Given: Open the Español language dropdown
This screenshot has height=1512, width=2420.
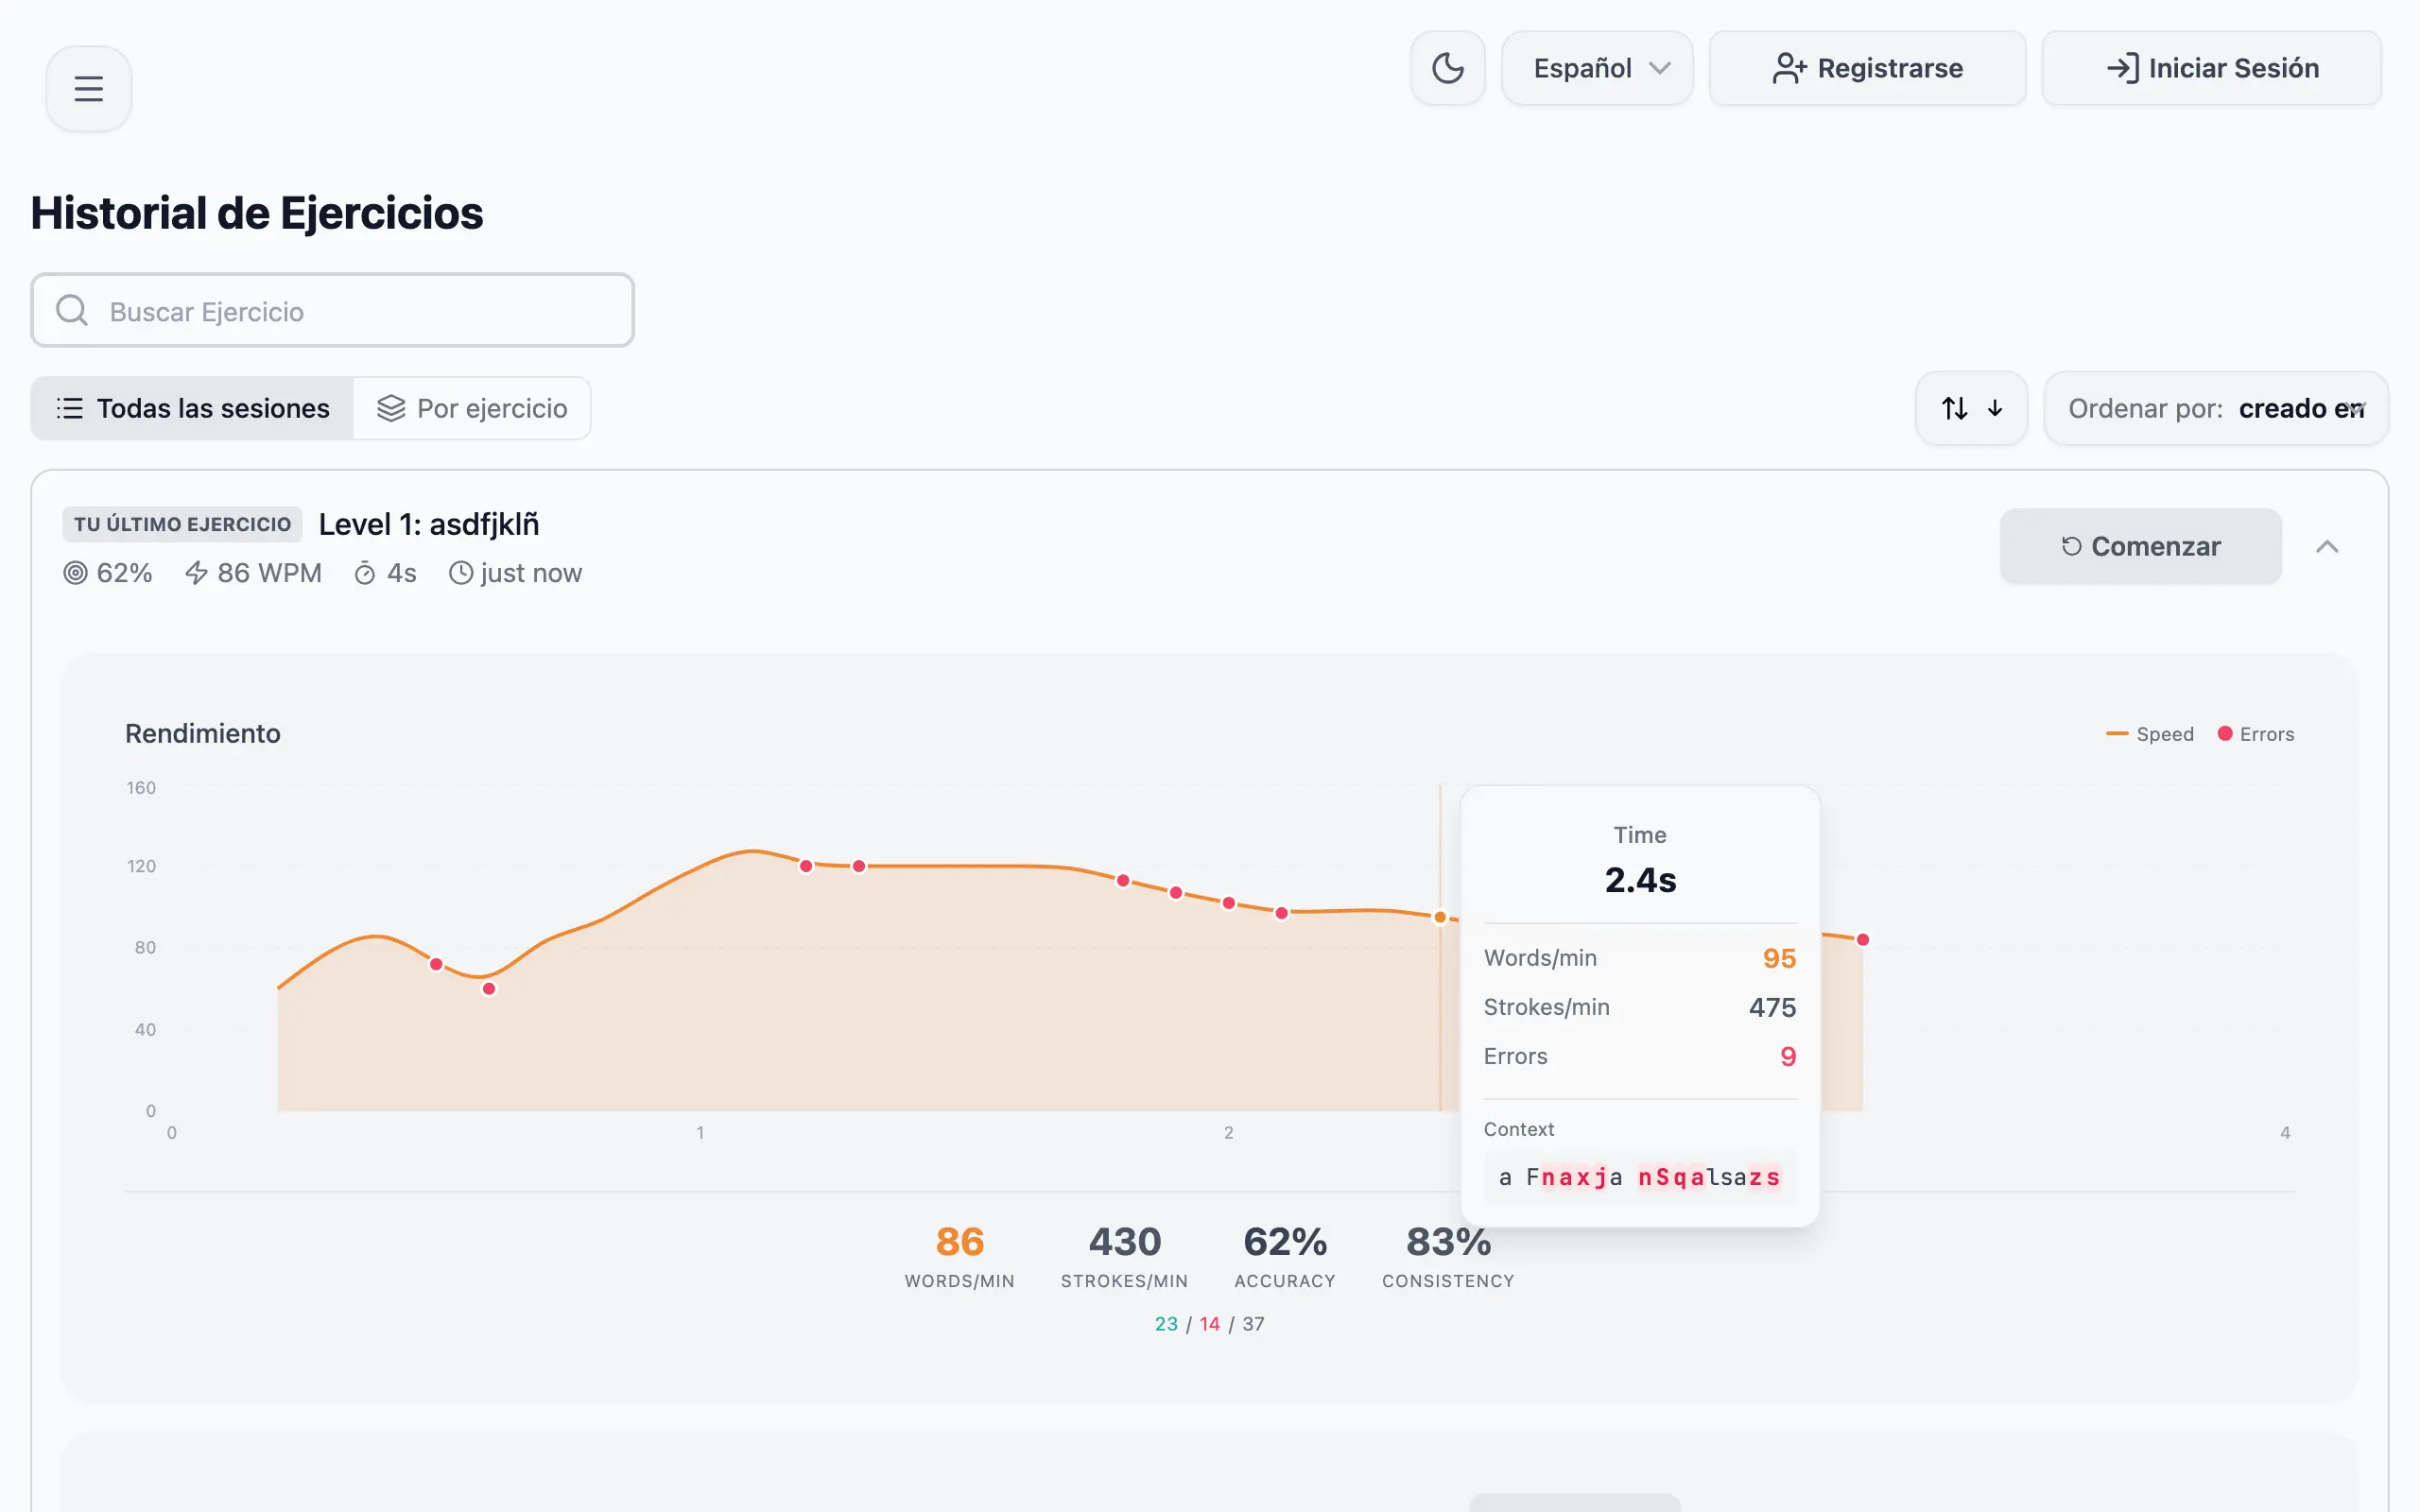Looking at the screenshot, I should pos(1597,68).
